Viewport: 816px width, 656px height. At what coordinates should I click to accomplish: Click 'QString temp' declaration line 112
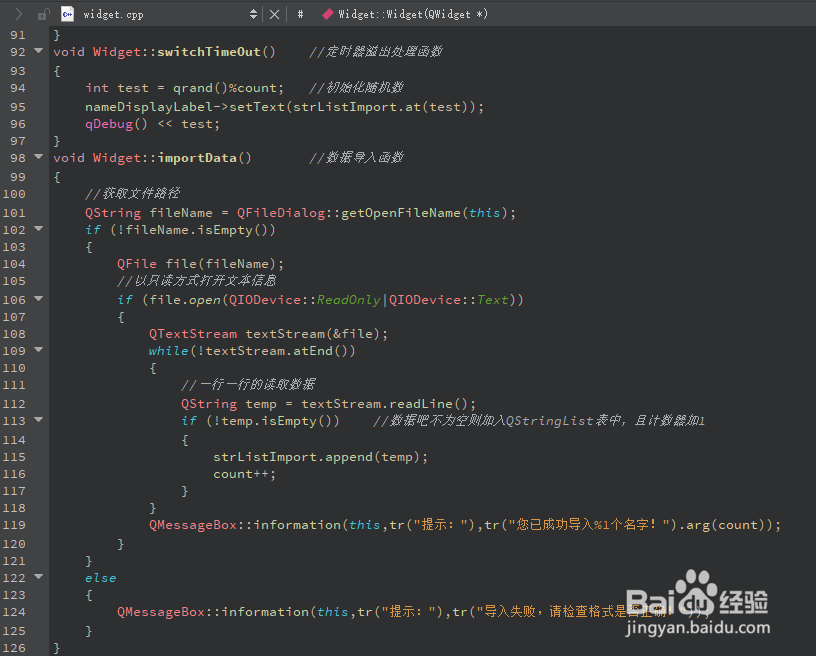click(x=228, y=404)
